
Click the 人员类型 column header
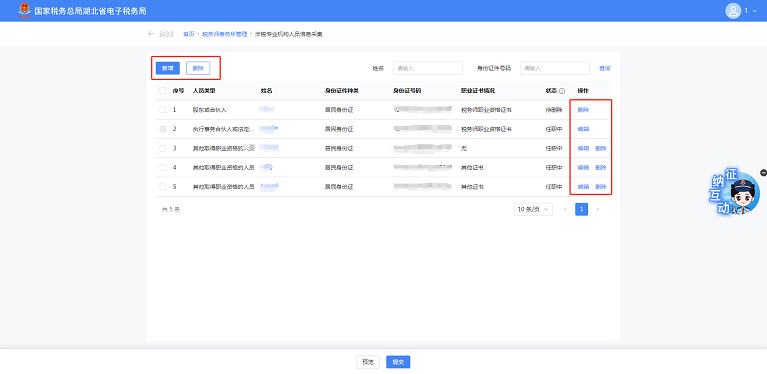pos(204,91)
